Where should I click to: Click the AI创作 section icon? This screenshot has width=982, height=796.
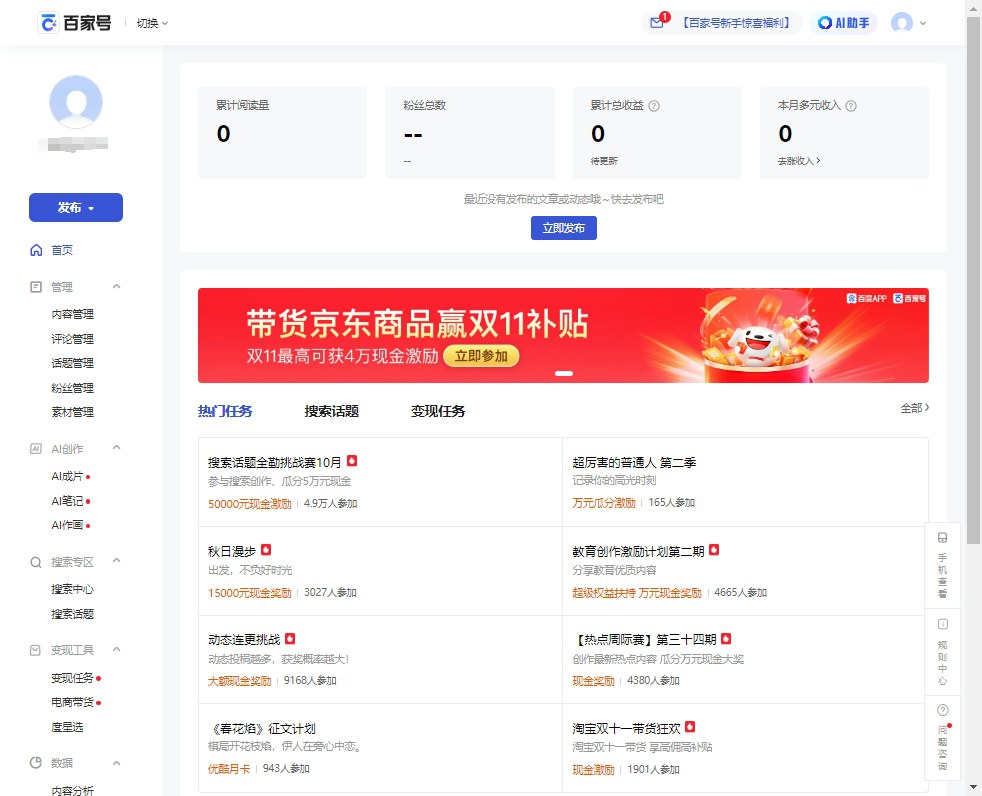pos(36,448)
